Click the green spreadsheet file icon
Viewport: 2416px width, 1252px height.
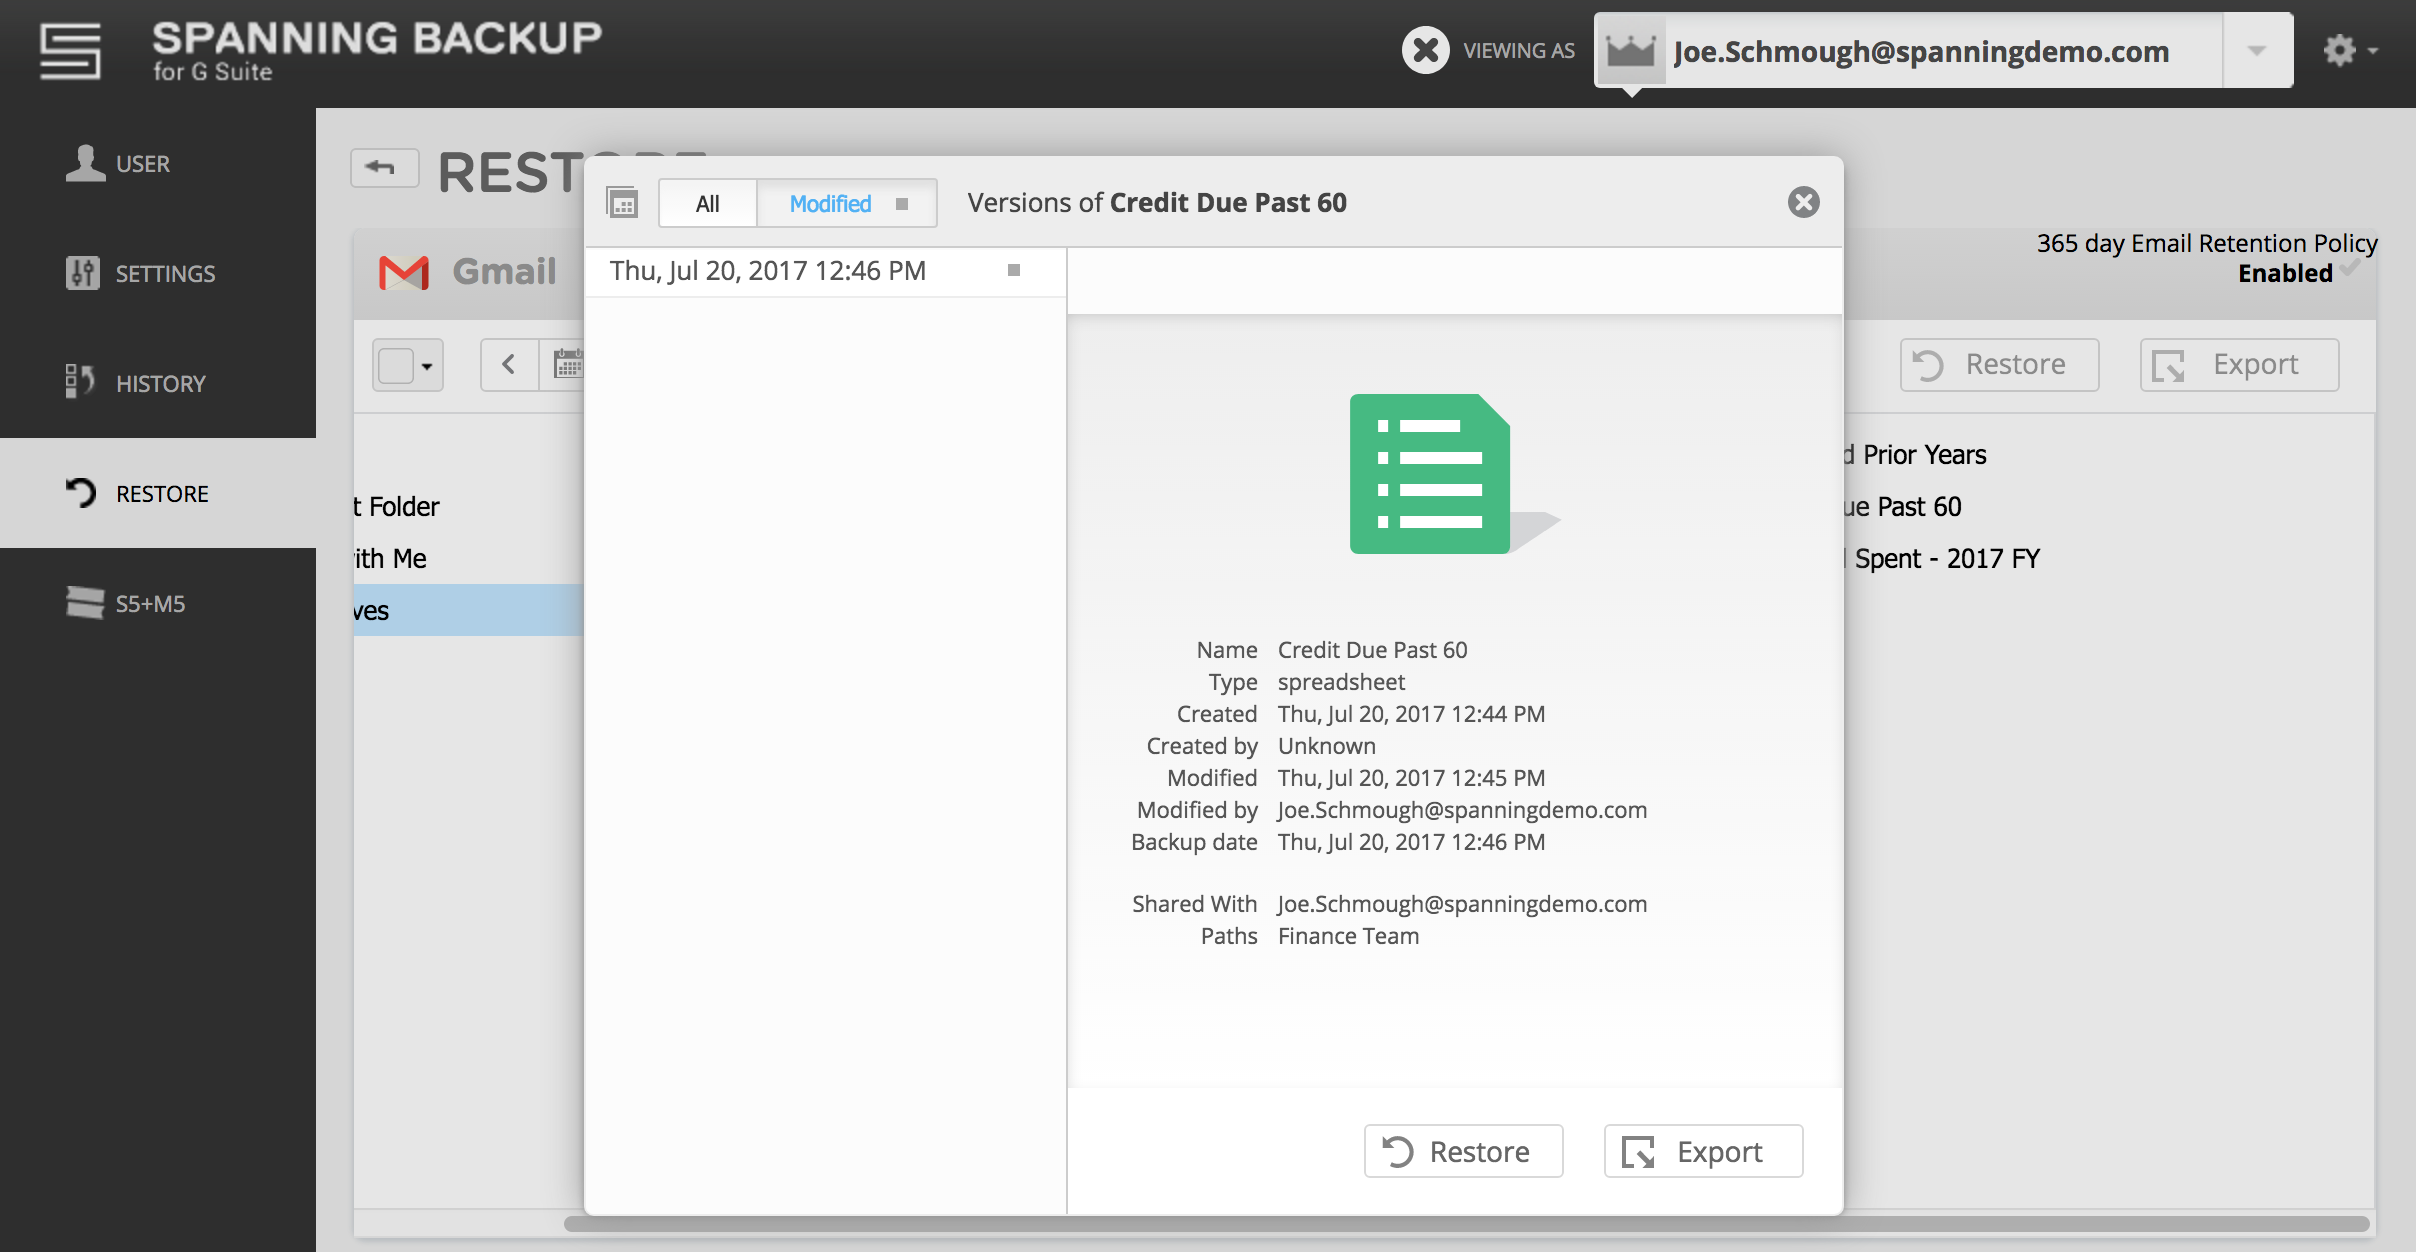(x=1430, y=473)
